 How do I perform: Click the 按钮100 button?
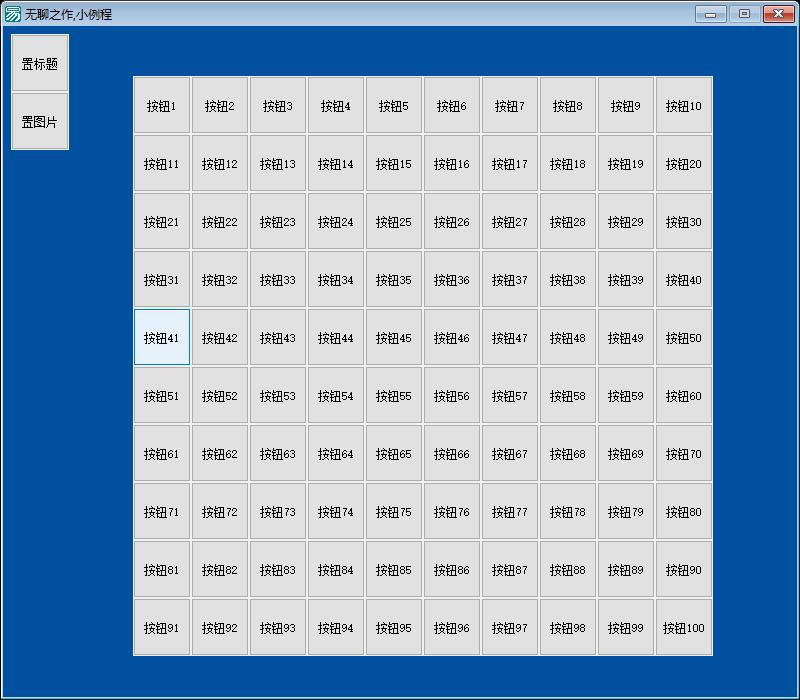point(684,628)
